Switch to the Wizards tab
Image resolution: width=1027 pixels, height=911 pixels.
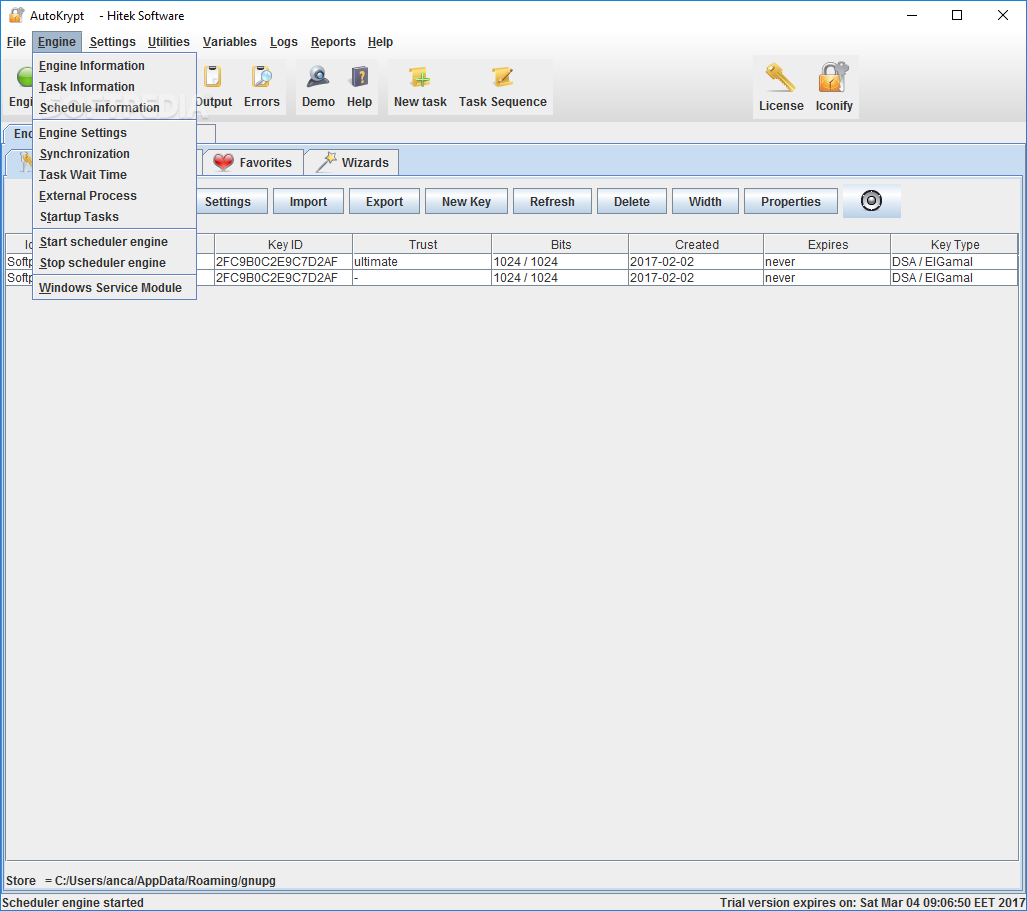[352, 162]
